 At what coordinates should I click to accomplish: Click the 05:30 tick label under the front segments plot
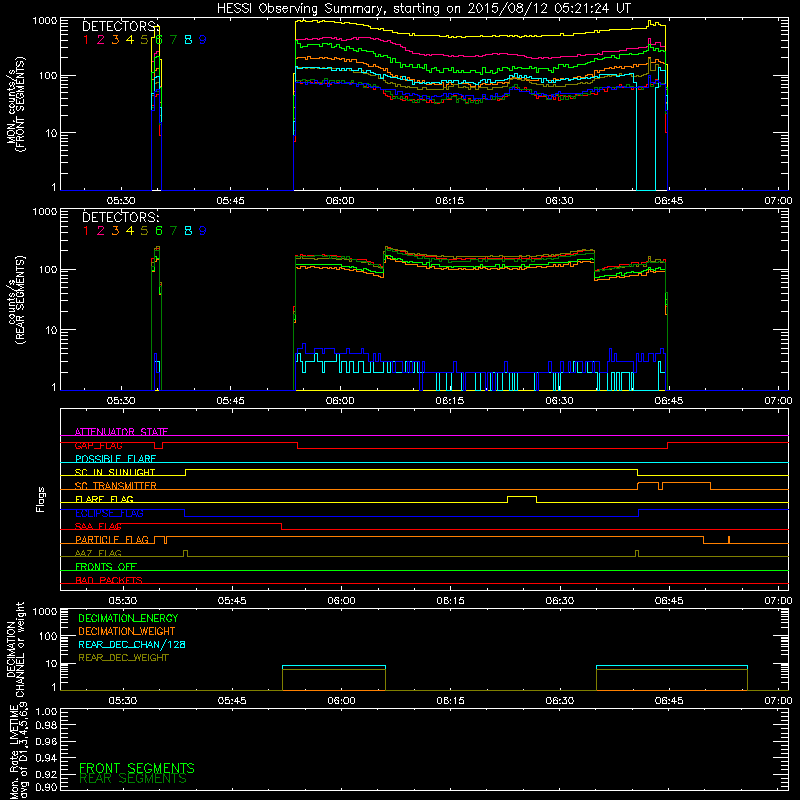(x=121, y=201)
